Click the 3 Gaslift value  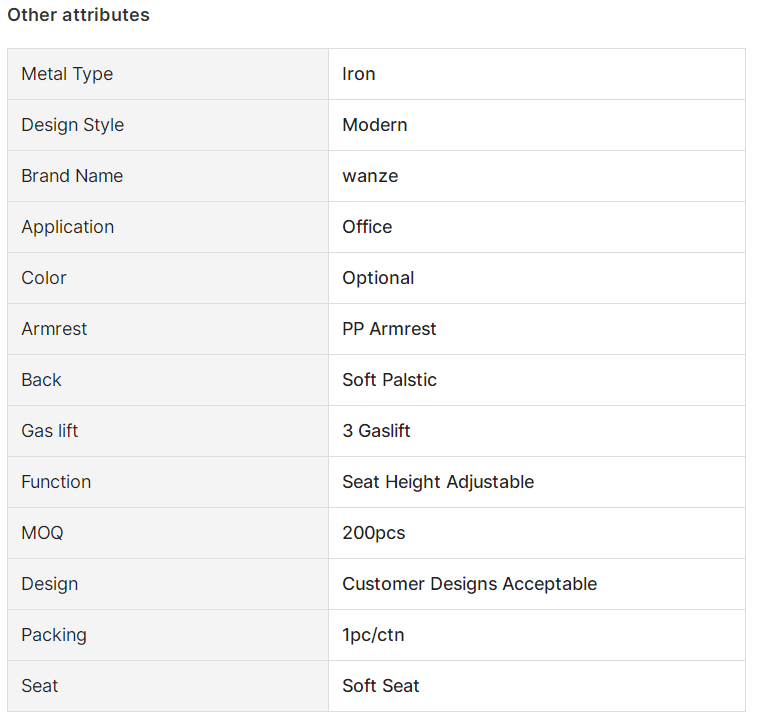click(376, 431)
